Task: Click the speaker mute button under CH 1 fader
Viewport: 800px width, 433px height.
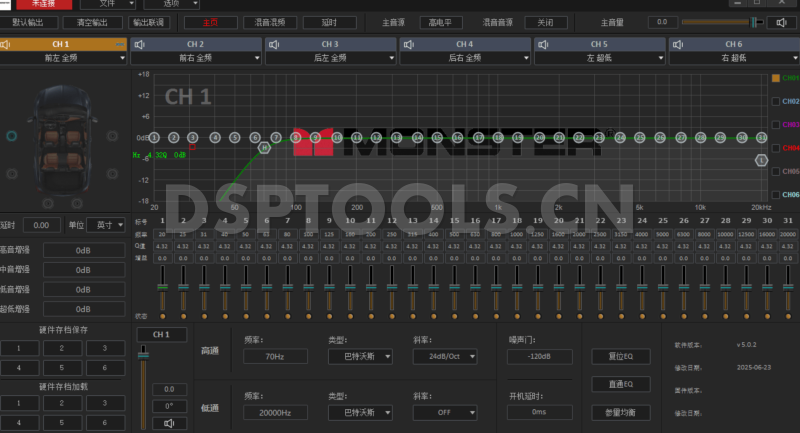Action: tap(169, 423)
